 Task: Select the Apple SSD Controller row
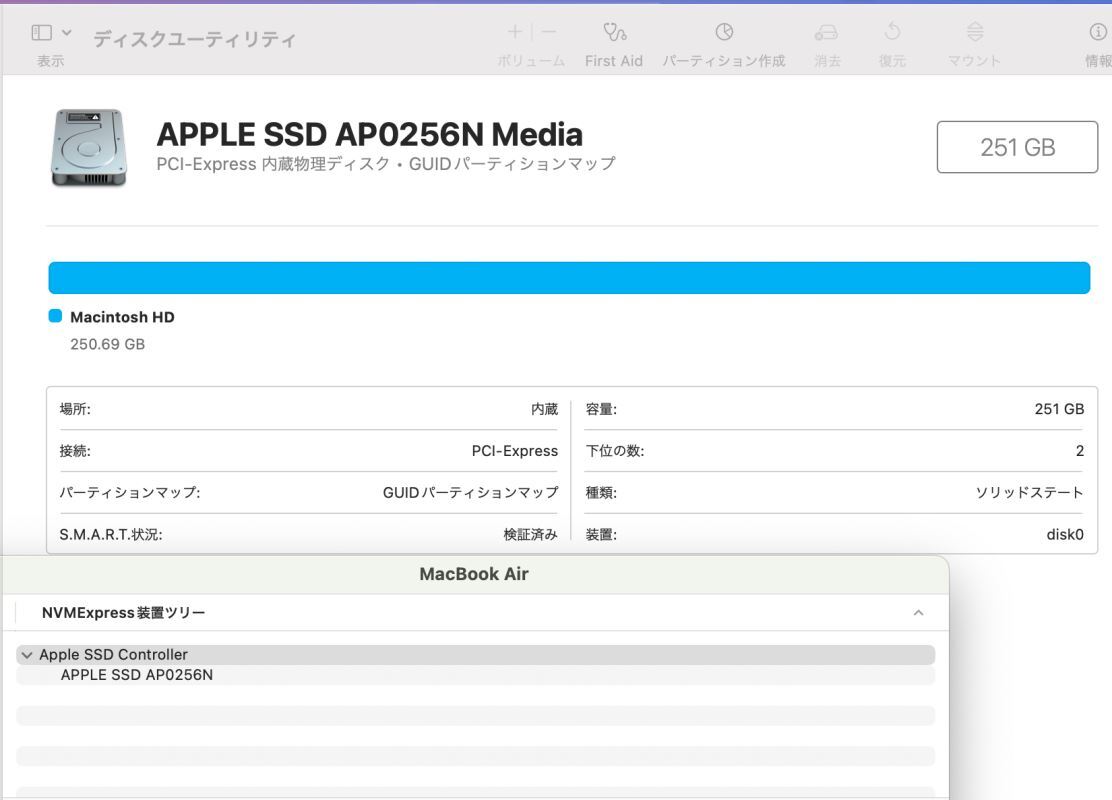475,655
